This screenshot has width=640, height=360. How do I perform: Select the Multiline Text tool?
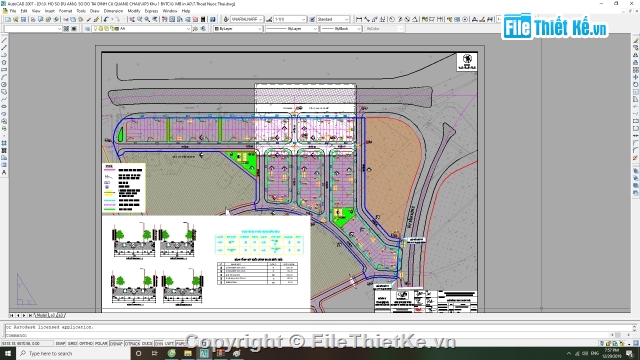click(x=4, y=173)
